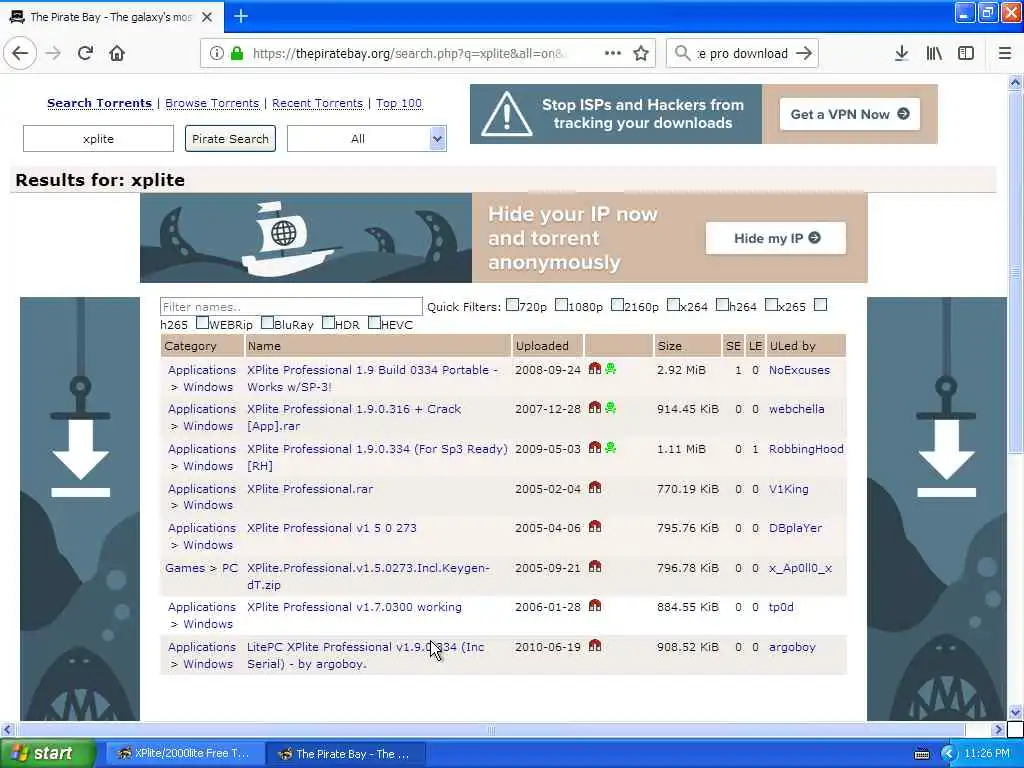Open the Search Torrents link
1024x768 pixels.
[x=99, y=103]
